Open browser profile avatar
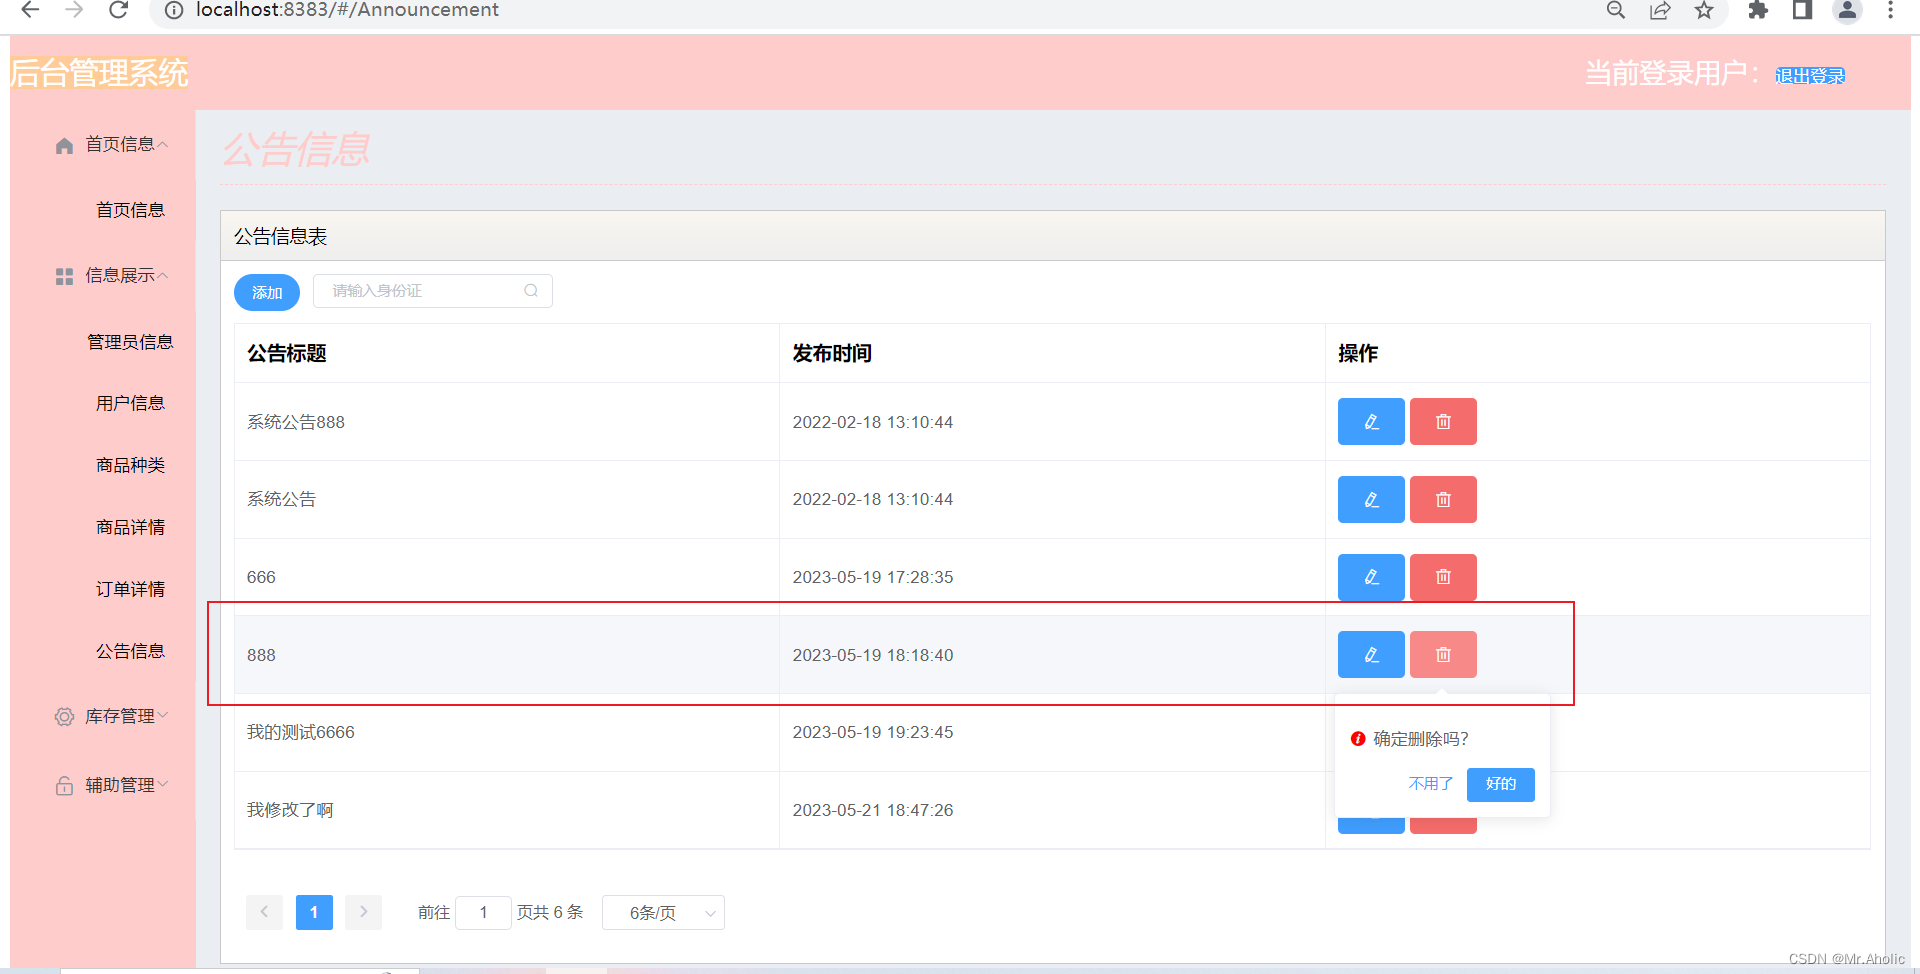 point(1847,10)
